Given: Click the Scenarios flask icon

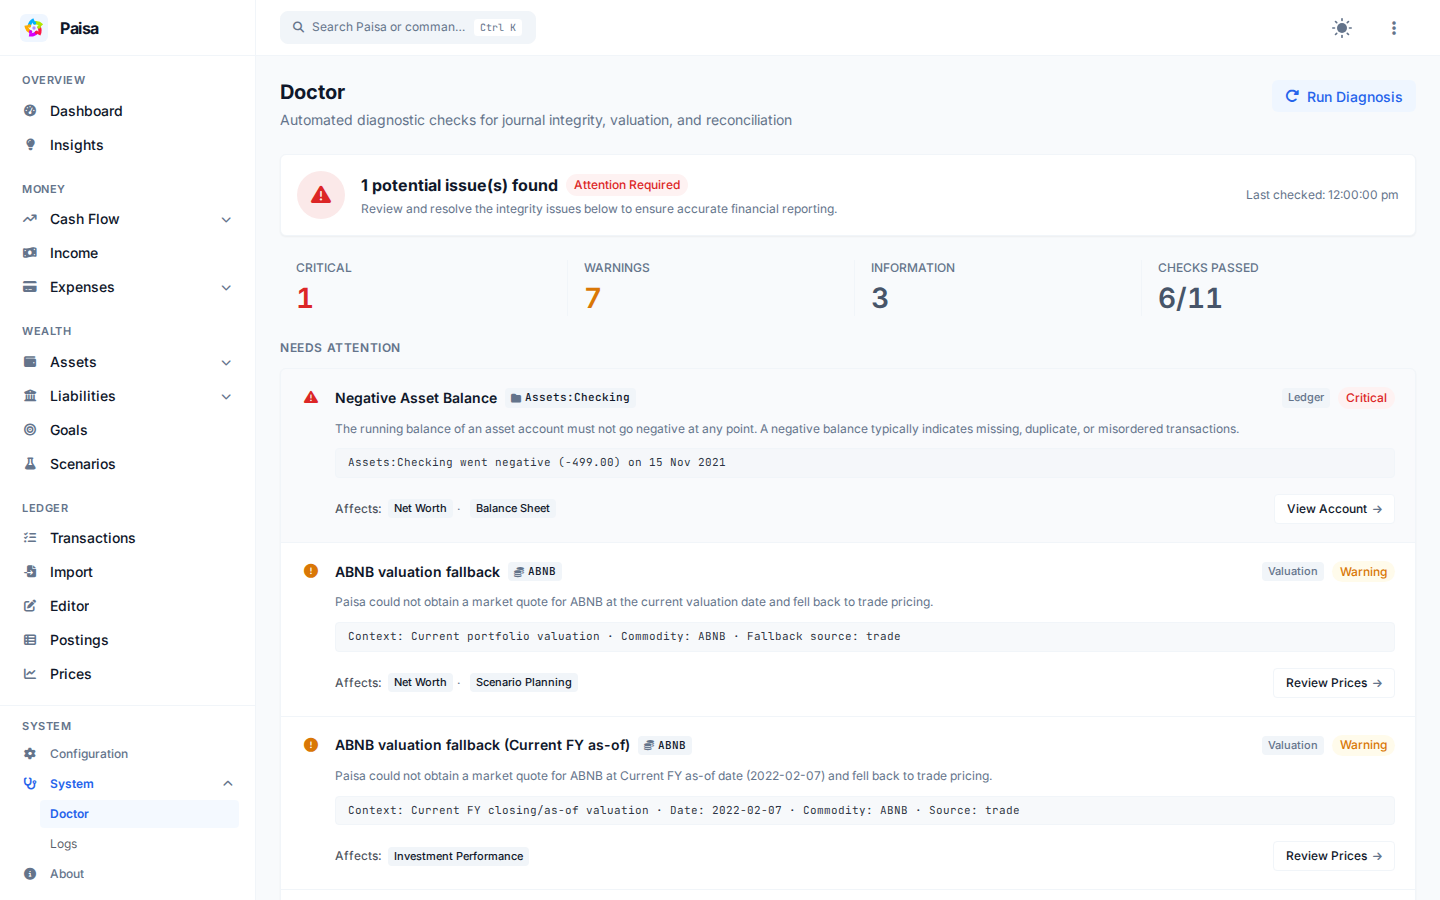Looking at the screenshot, I should click(30, 464).
